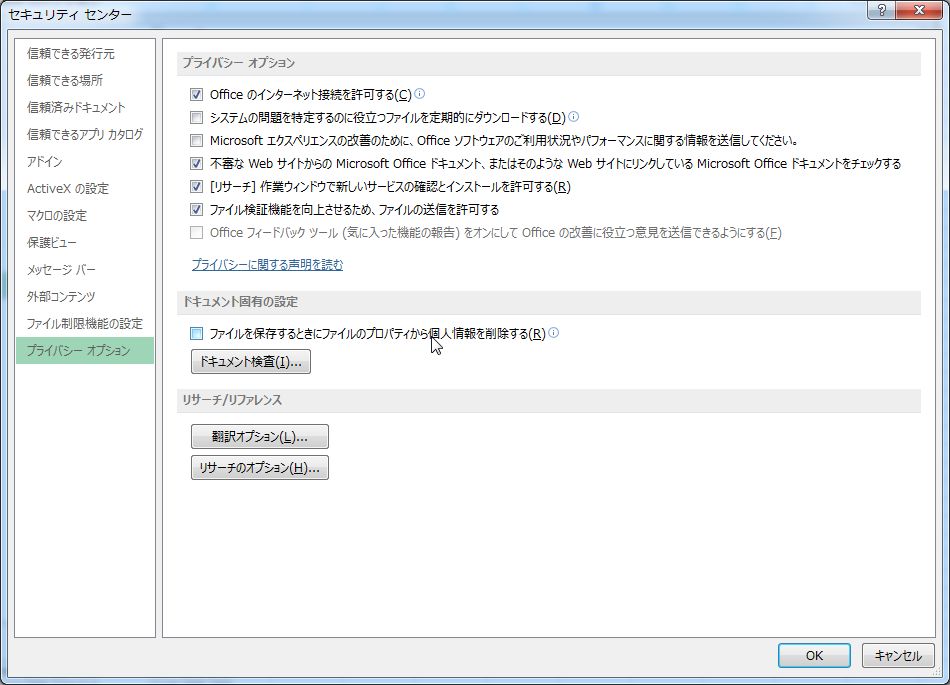The height and width of the screenshot is (685, 950).
Task: Open プライバシーに関する声明を読む link
Action: coord(267,265)
